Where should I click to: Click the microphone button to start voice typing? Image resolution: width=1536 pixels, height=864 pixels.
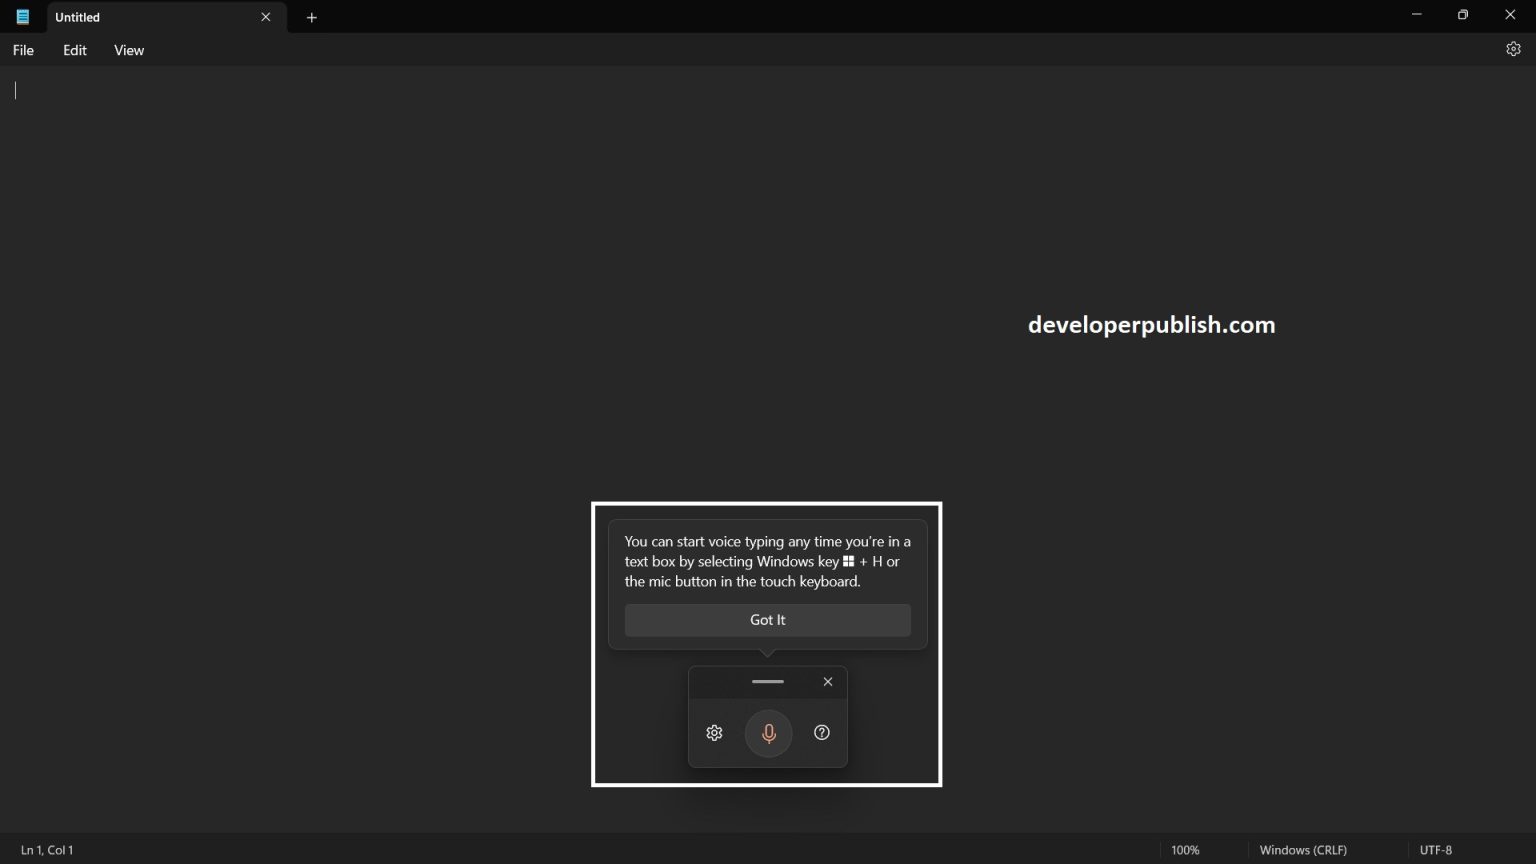pyautogui.click(x=768, y=733)
